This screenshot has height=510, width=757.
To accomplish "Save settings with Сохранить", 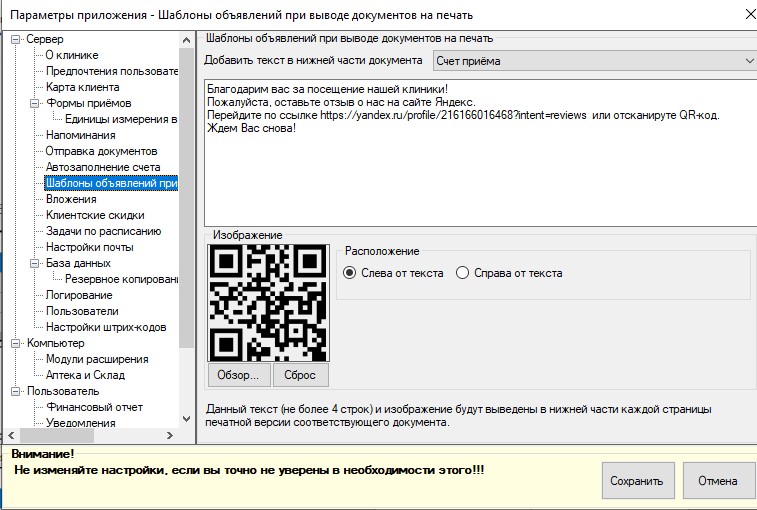I will [637, 481].
